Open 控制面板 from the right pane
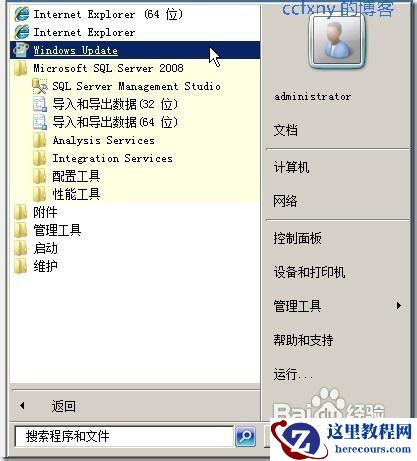Viewport: 417px width, 461px height. point(297,238)
